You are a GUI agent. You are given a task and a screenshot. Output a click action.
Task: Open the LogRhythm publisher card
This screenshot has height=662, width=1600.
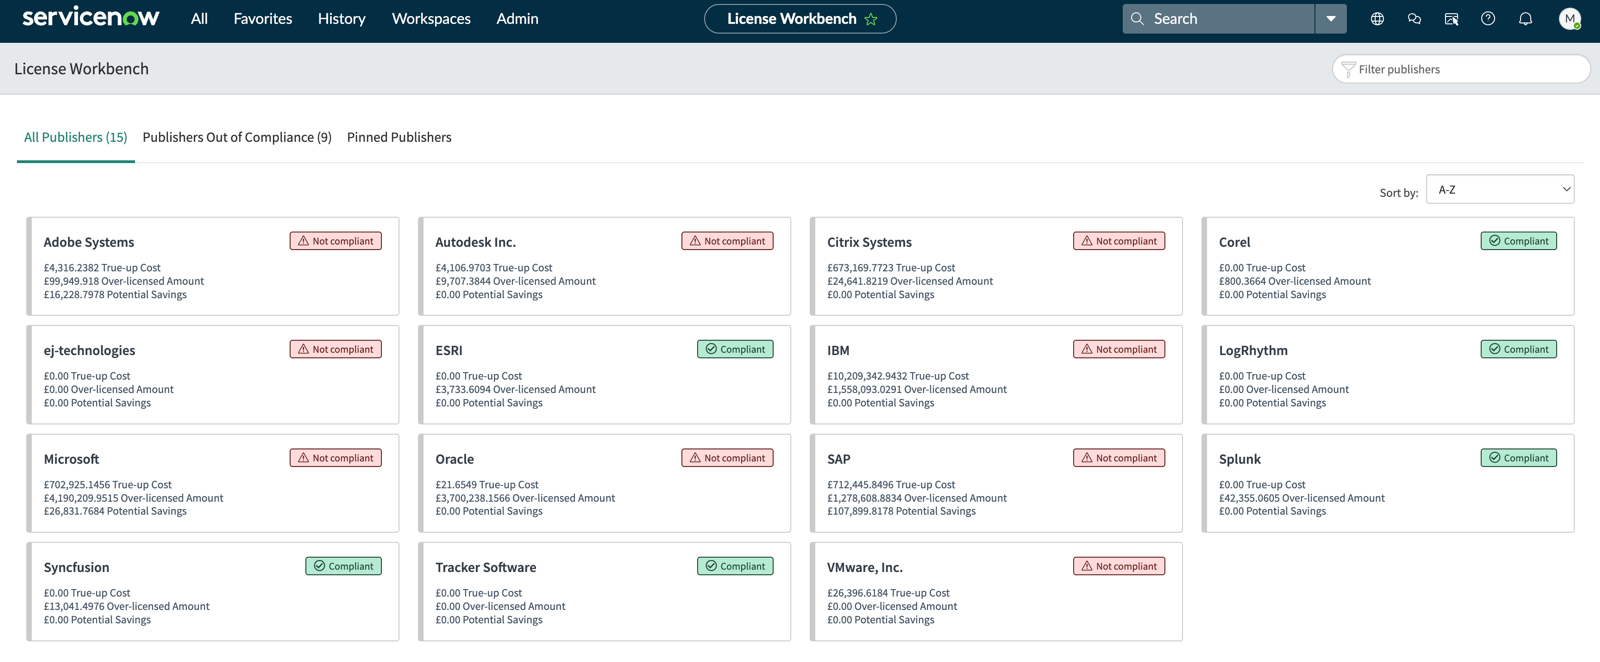point(1388,375)
